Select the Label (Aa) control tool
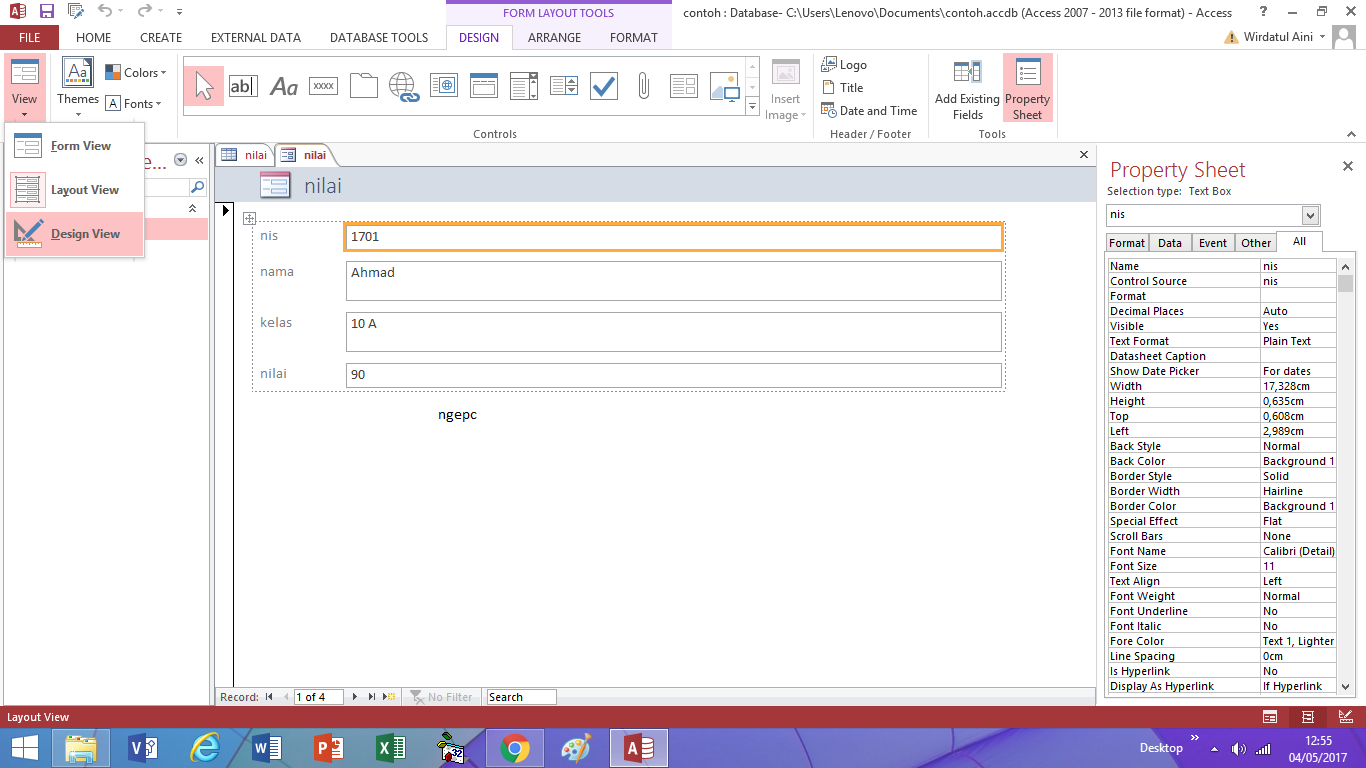Viewport: 1366px width, 768px height. click(283, 86)
